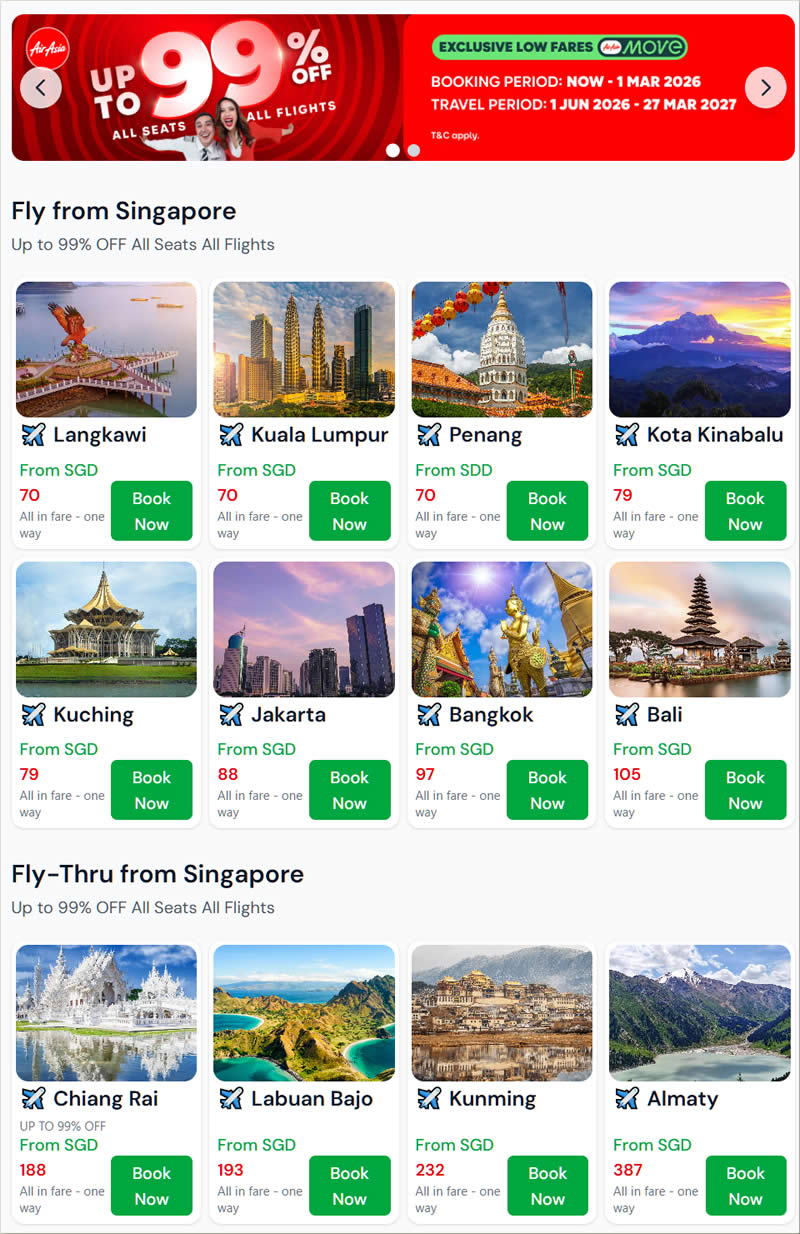This screenshot has height=1234, width=800.
Task: Click the airplane icon beside Bangkok
Action: pyautogui.click(x=429, y=715)
